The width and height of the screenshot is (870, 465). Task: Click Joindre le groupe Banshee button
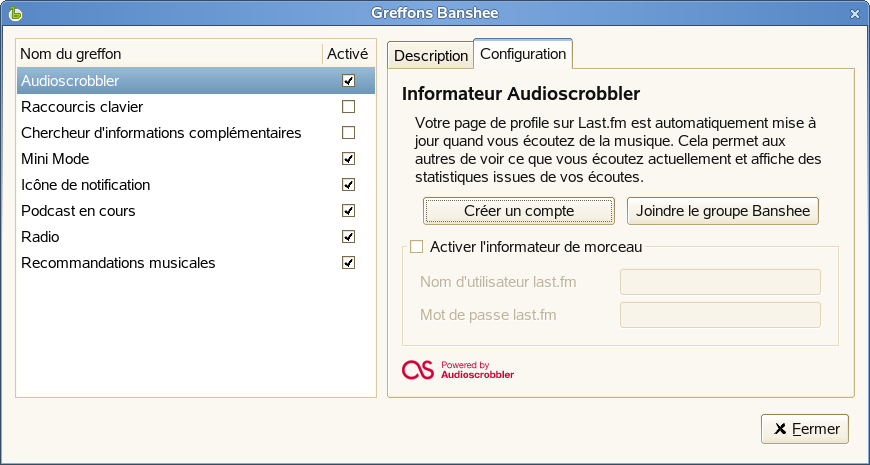point(722,211)
